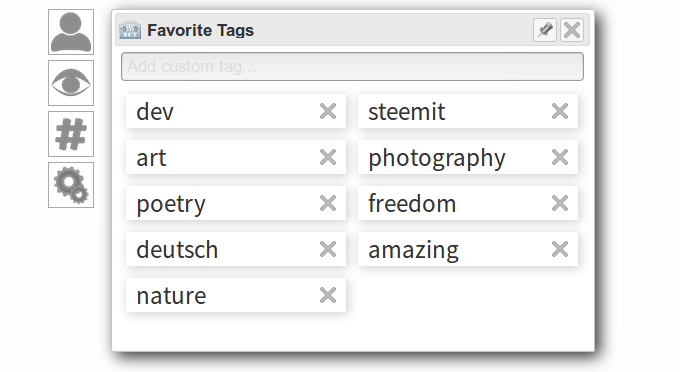
Task: Delete the deutsch tag
Action: click(328, 249)
